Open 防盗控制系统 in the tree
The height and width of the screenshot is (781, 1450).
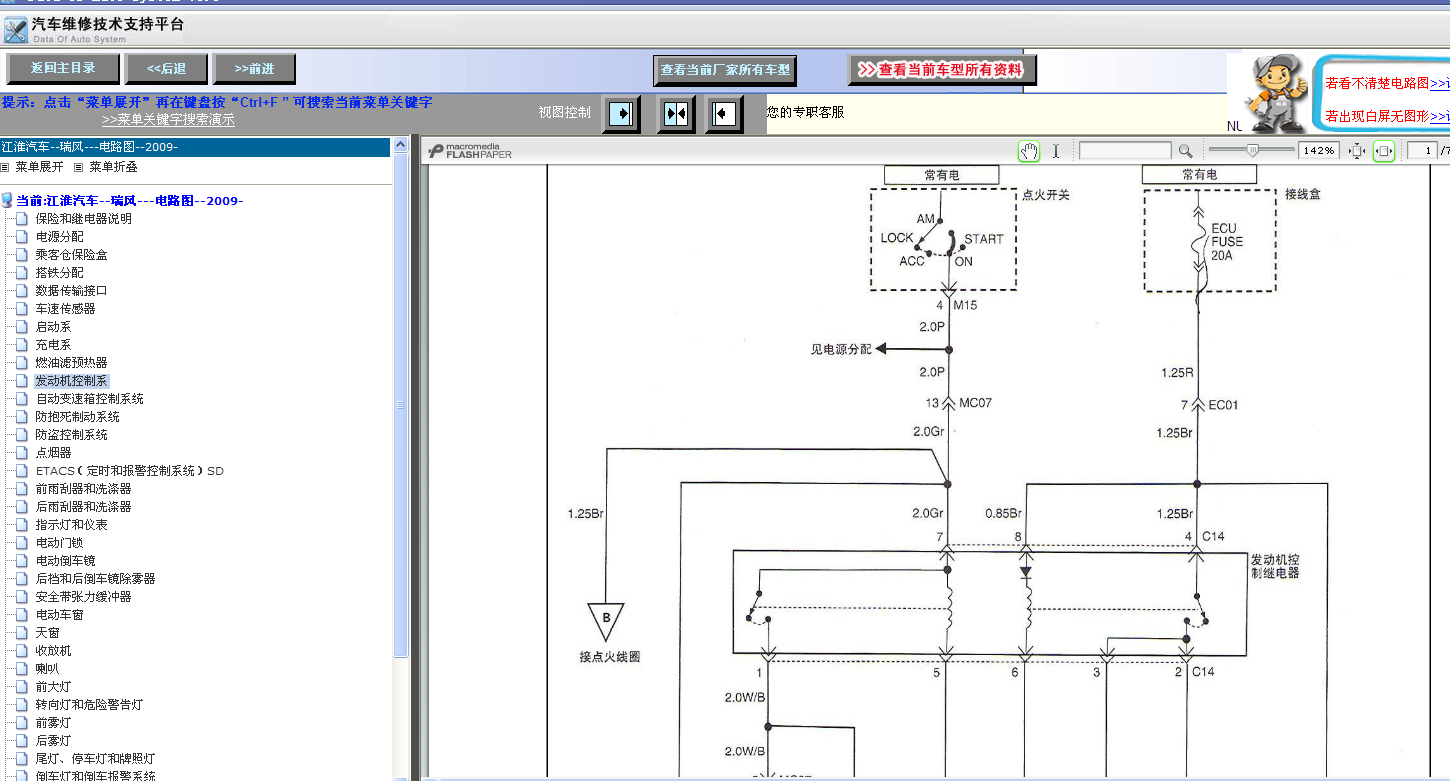(72, 435)
